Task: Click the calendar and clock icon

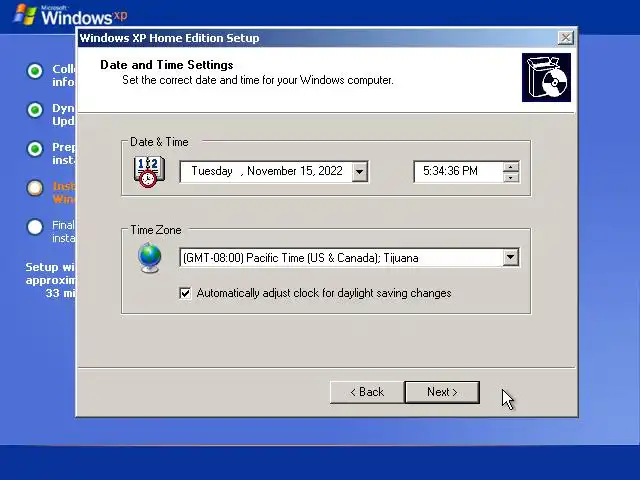Action: point(149,172)
